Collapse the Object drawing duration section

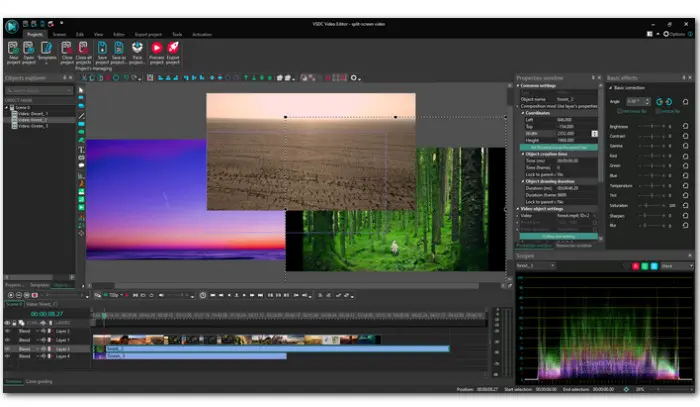point(523,182)
